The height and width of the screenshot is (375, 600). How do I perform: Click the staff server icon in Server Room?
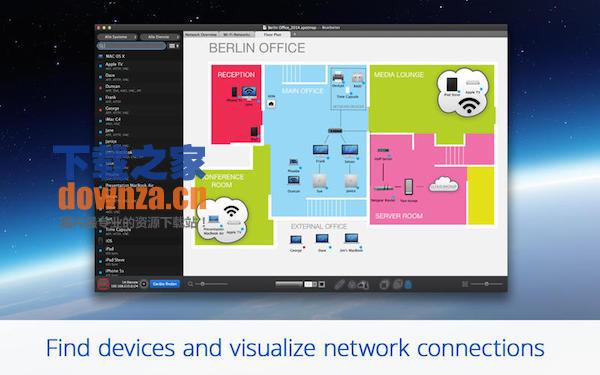click(x=383, y=151)
